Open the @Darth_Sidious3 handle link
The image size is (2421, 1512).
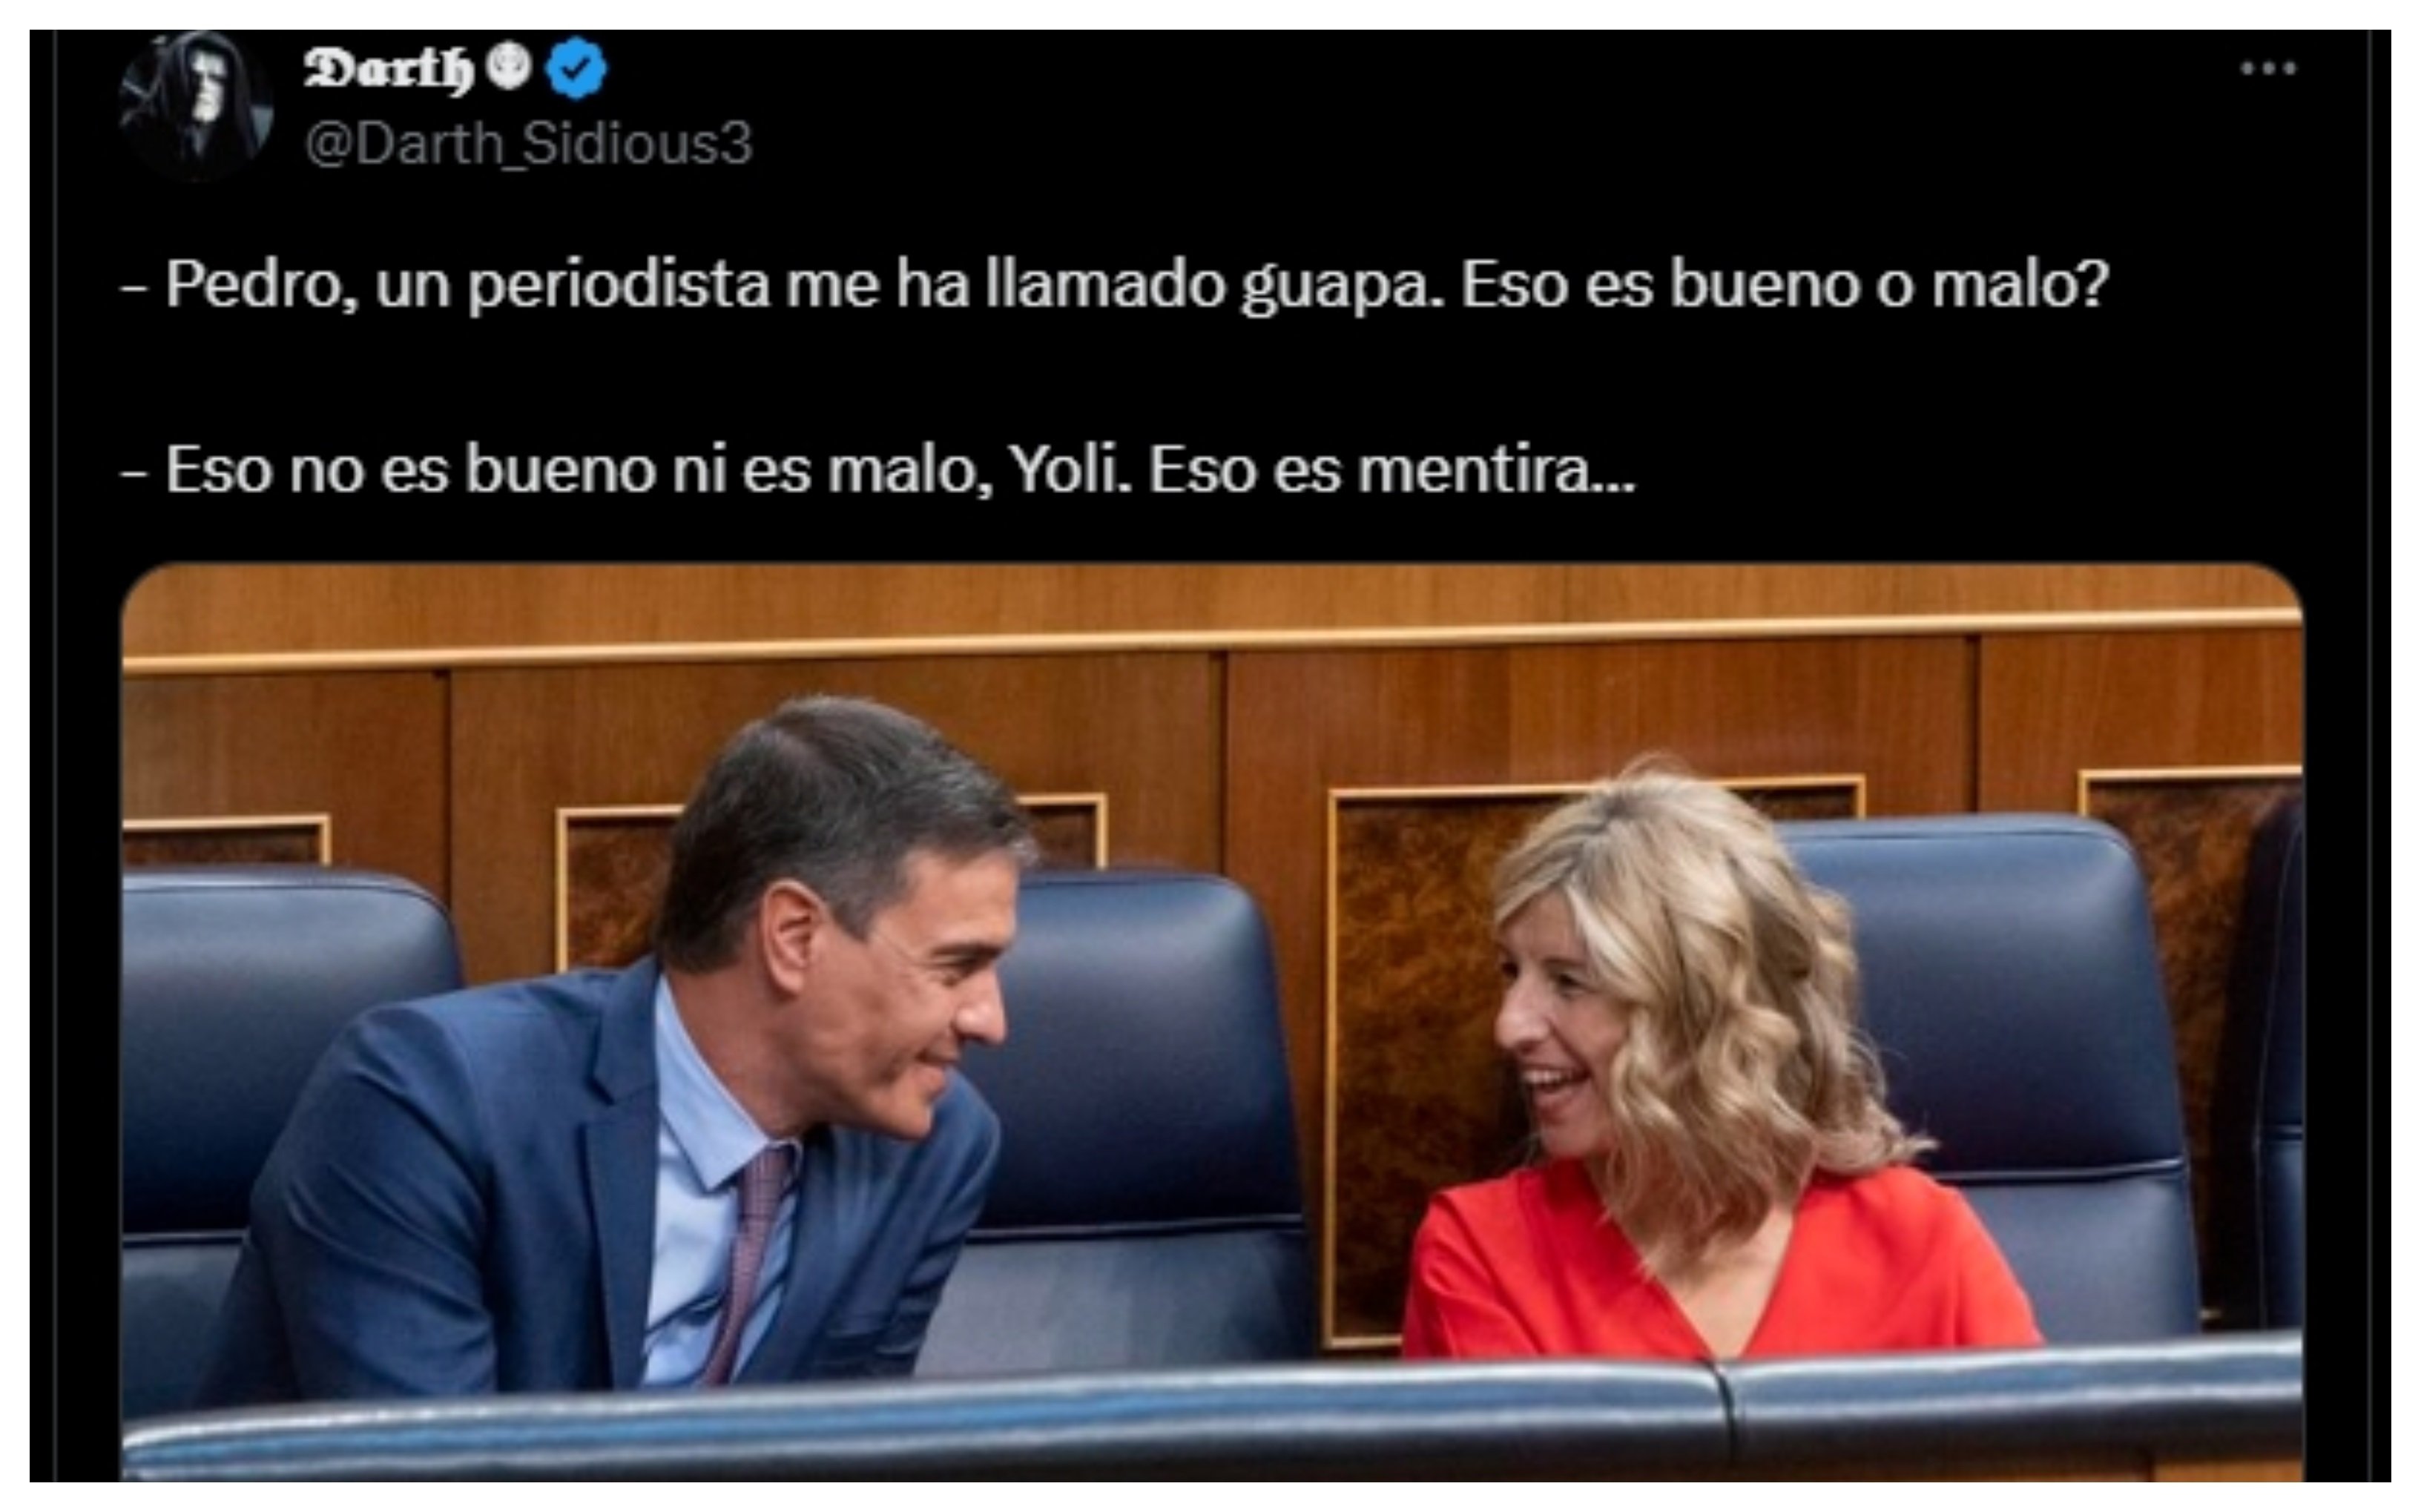tap(528, 144)
